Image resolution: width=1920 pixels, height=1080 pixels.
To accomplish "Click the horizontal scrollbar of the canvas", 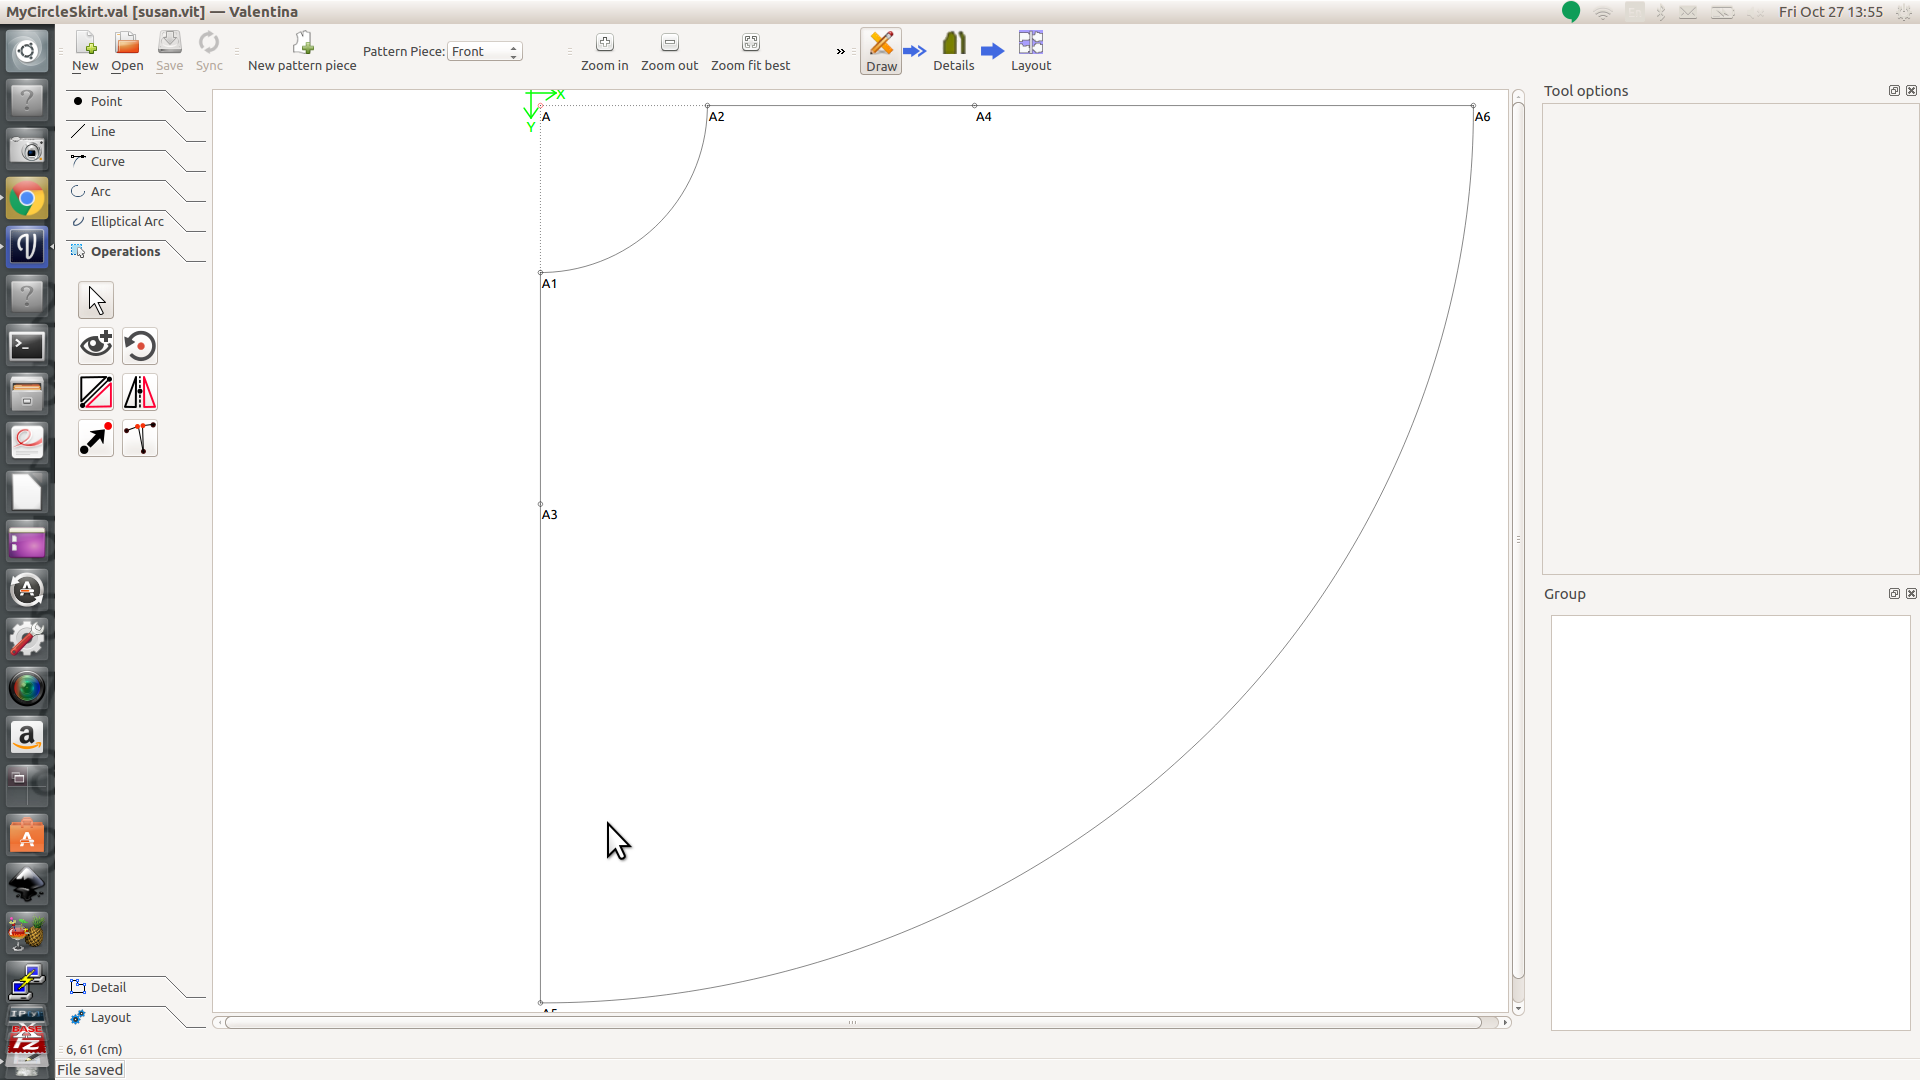I will click(852, 1022).
